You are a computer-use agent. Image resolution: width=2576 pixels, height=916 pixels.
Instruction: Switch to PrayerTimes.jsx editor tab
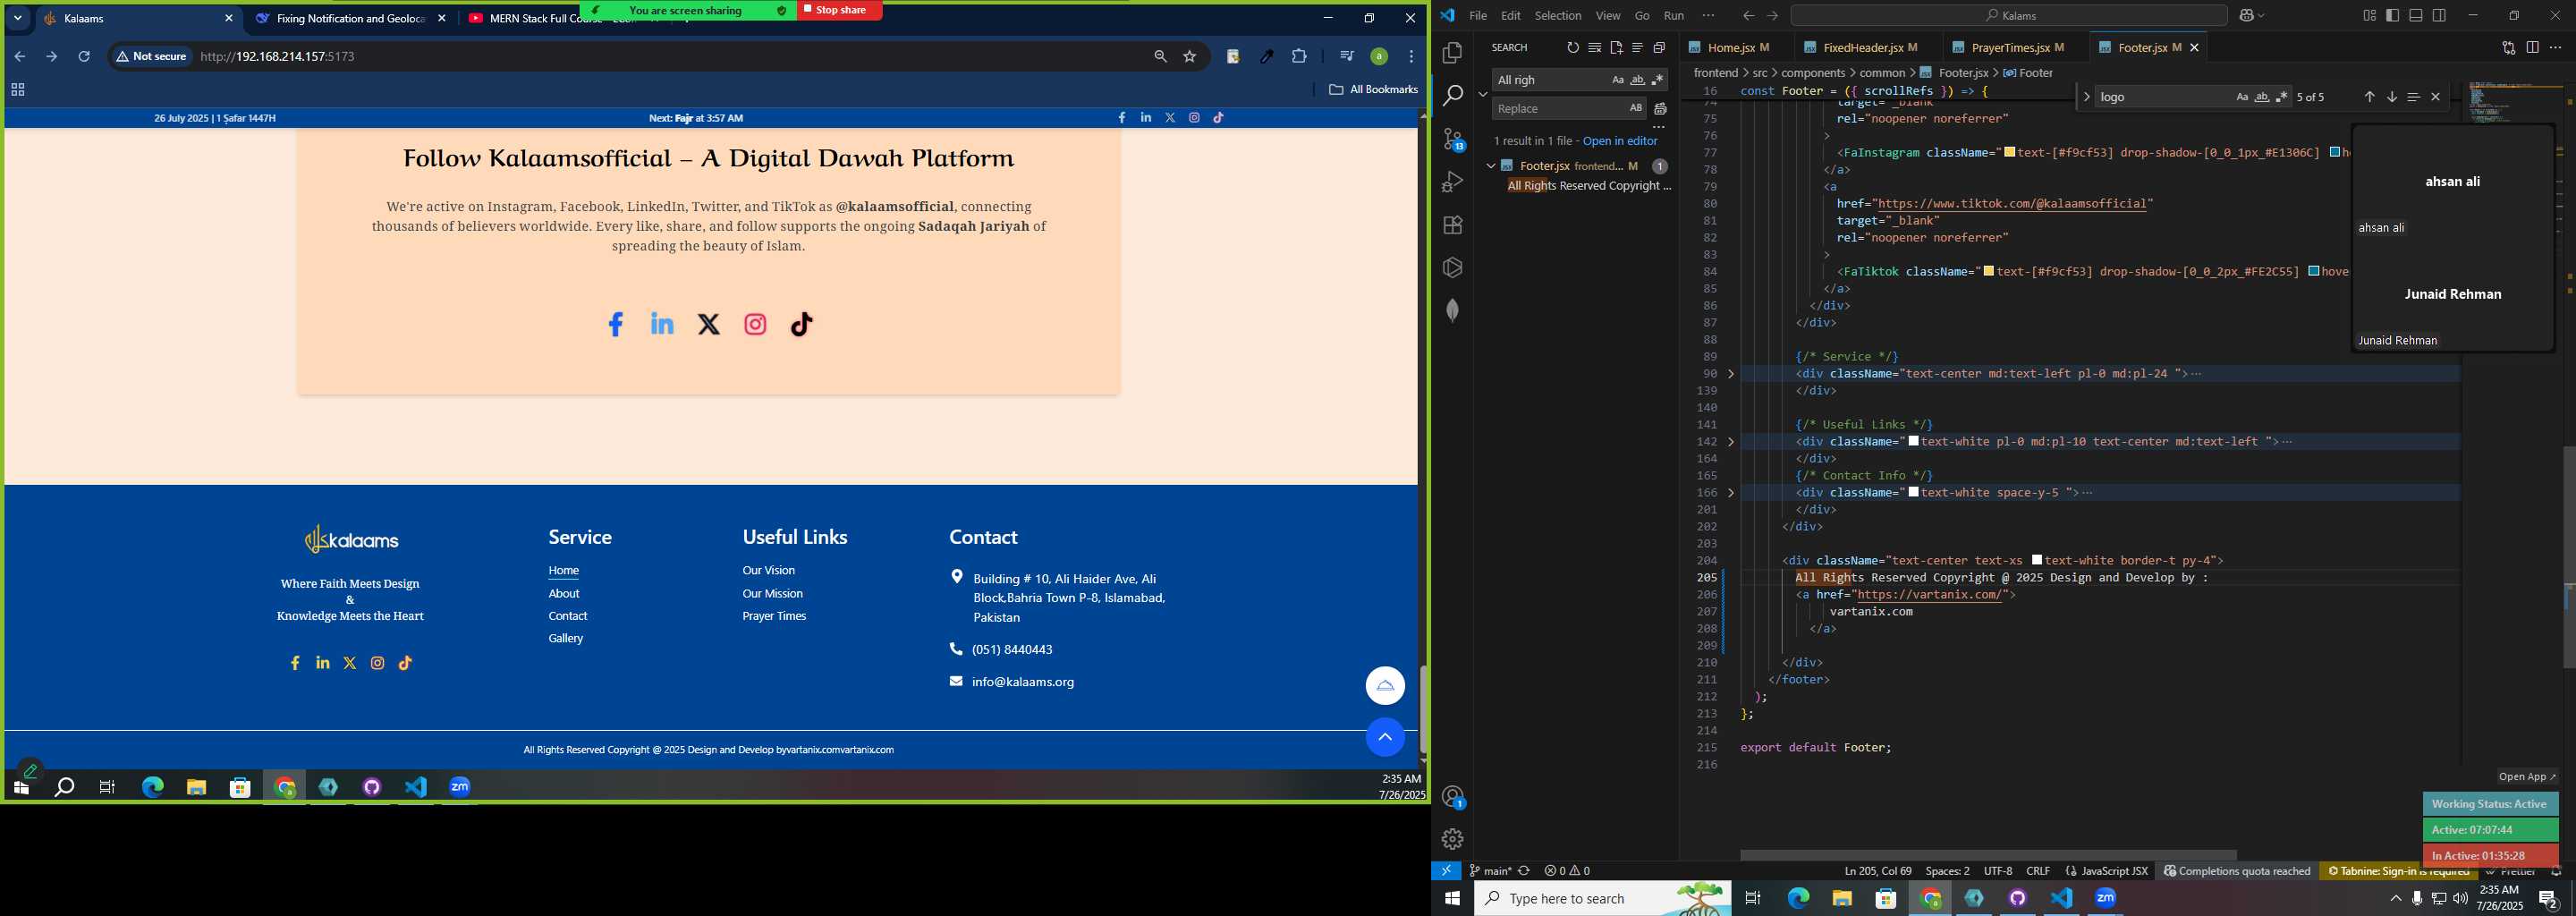(x=2017, y=48)
